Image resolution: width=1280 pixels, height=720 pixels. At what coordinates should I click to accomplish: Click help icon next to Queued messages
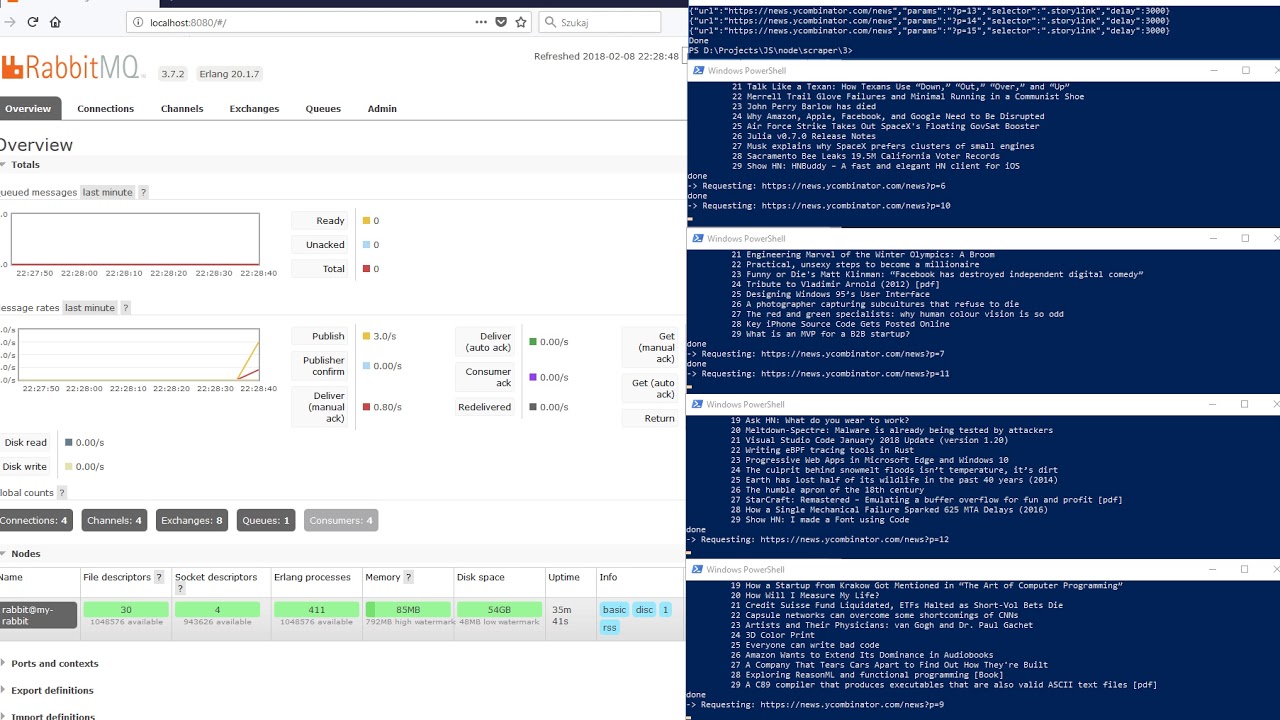[143, 192]
